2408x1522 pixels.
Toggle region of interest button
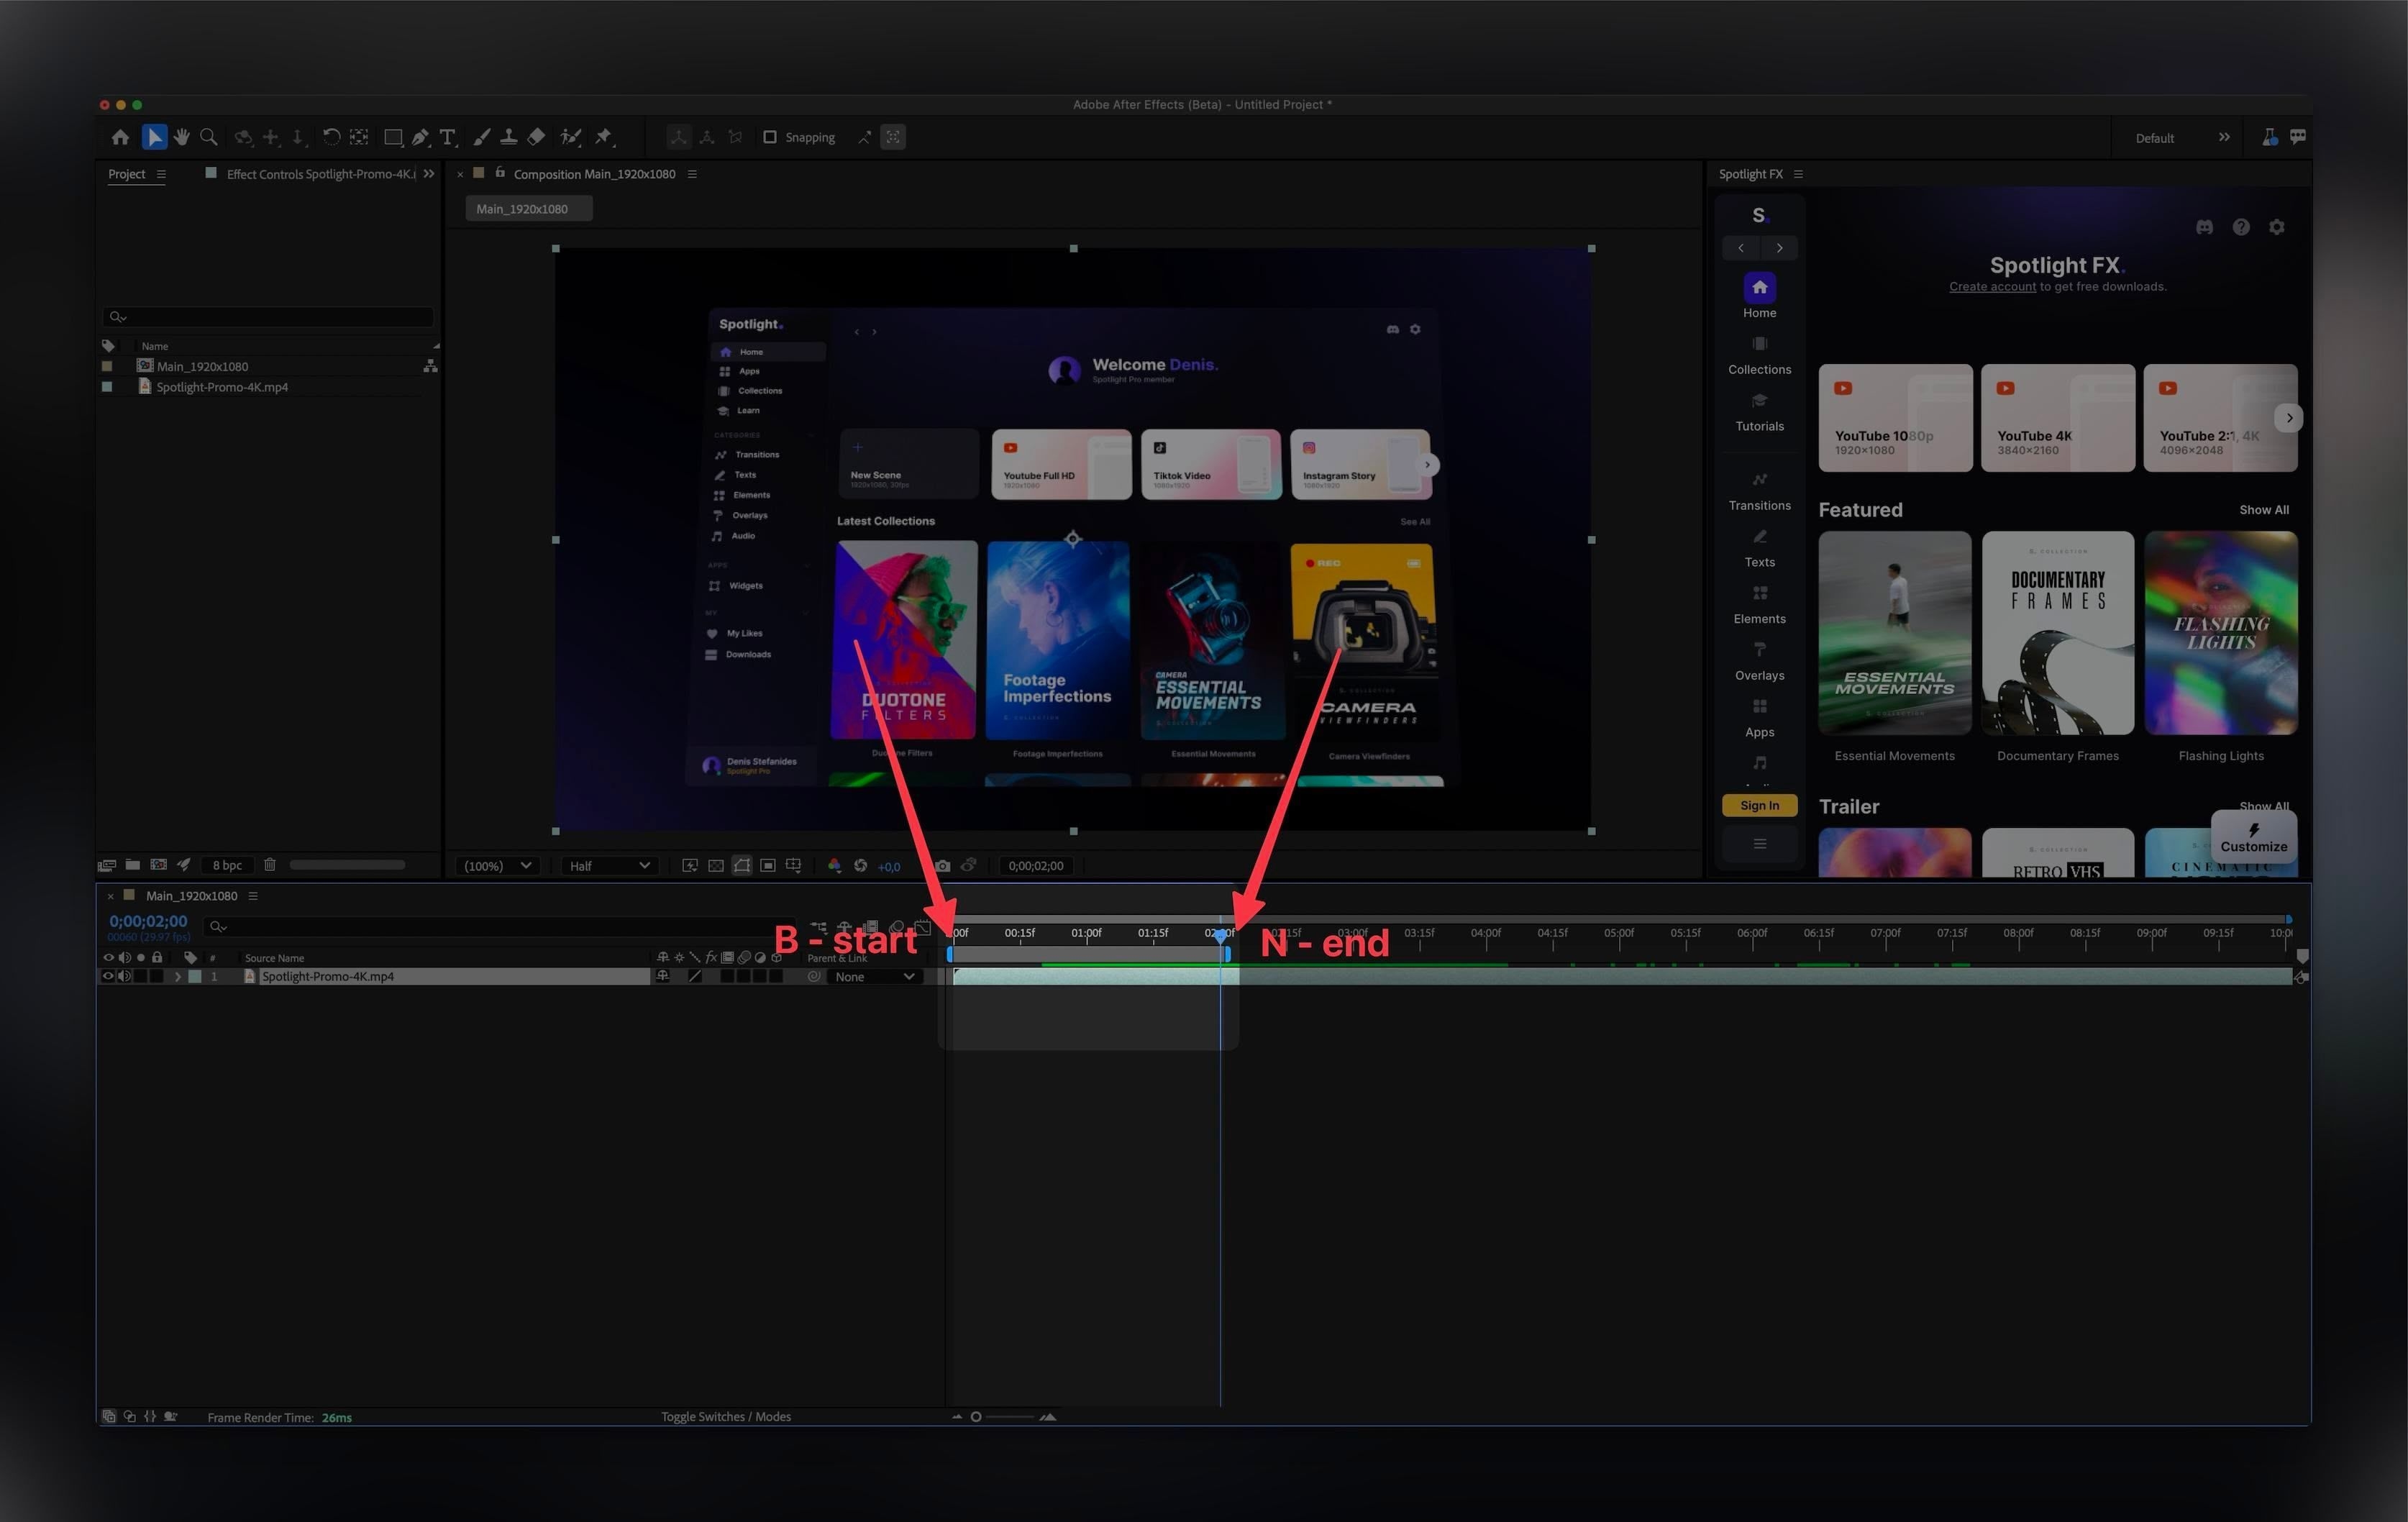[x=767, y=866]
